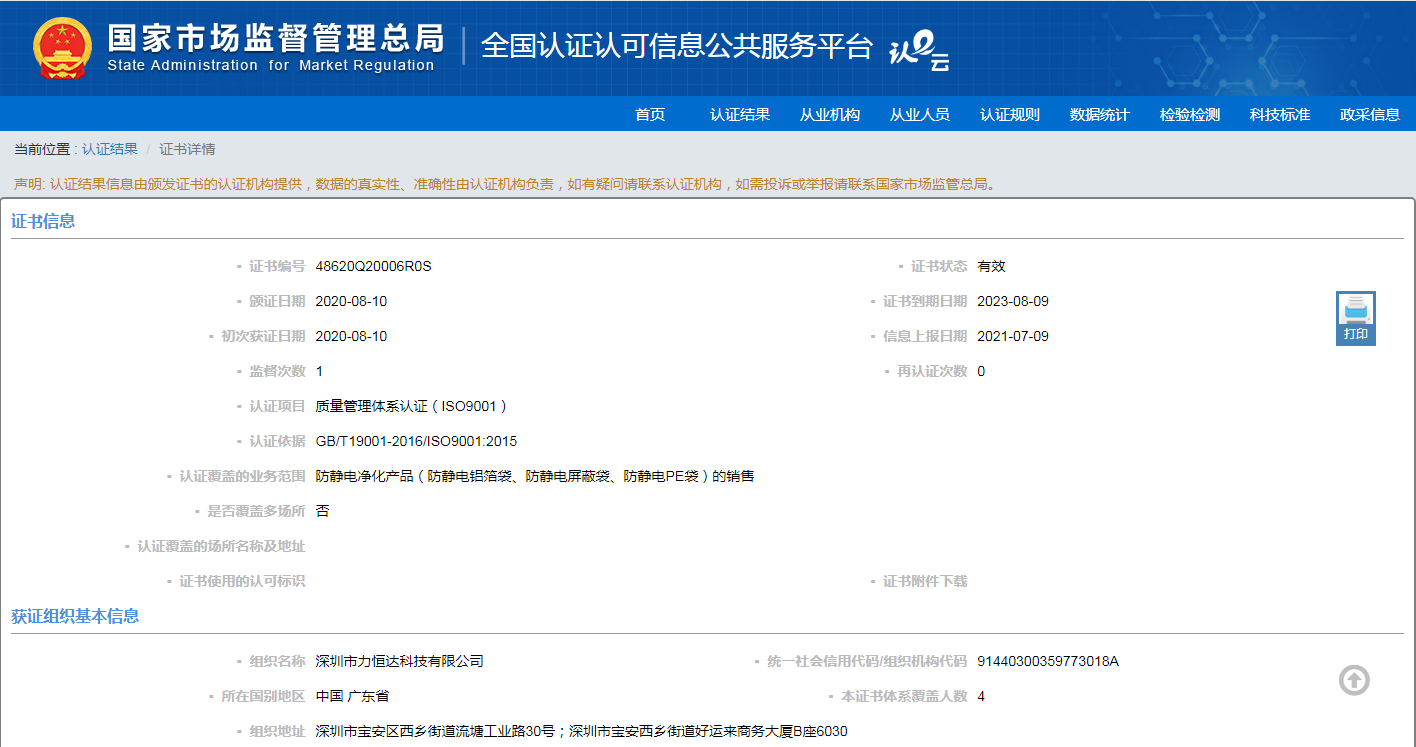This screenshot has width=1416, height=747.
Task: Go to 政采信息 page
Action: 1370,114
